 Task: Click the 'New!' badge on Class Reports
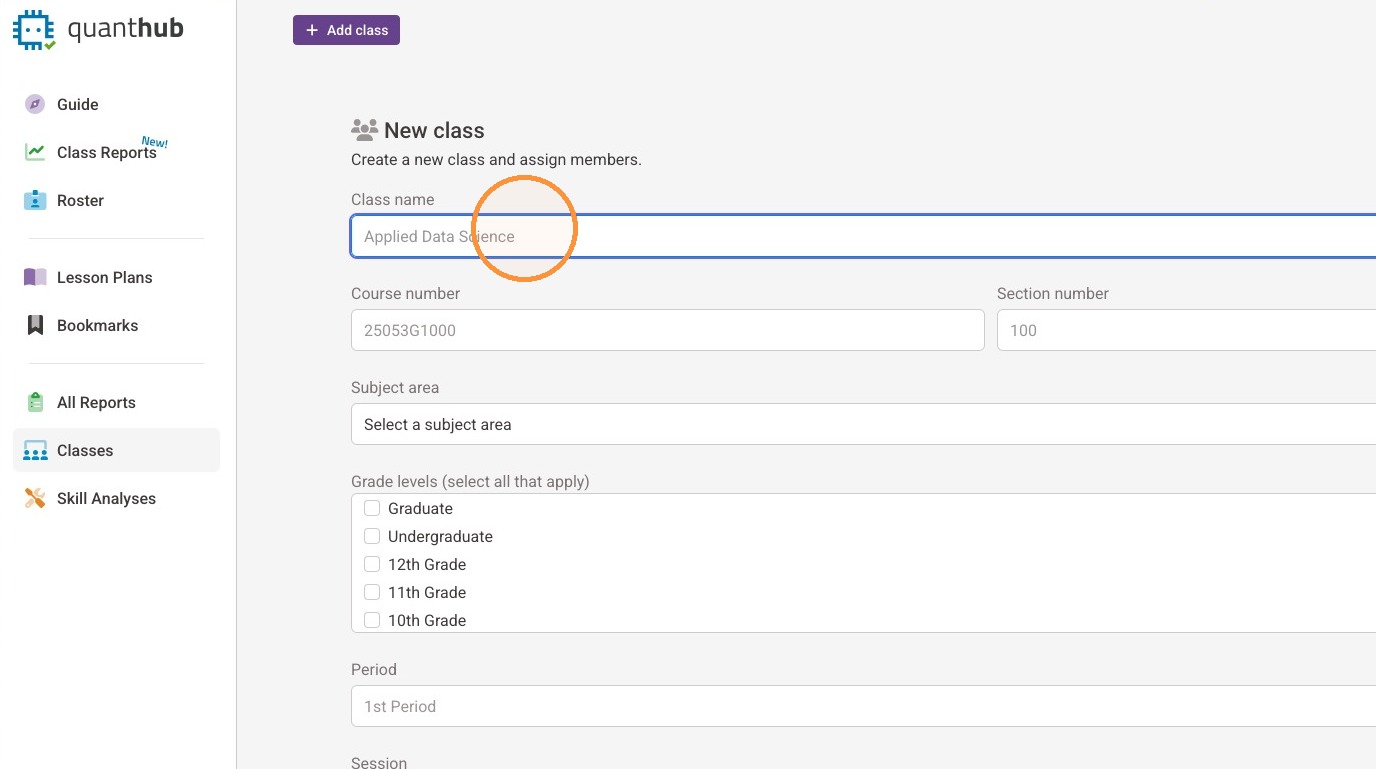point(155,142)
